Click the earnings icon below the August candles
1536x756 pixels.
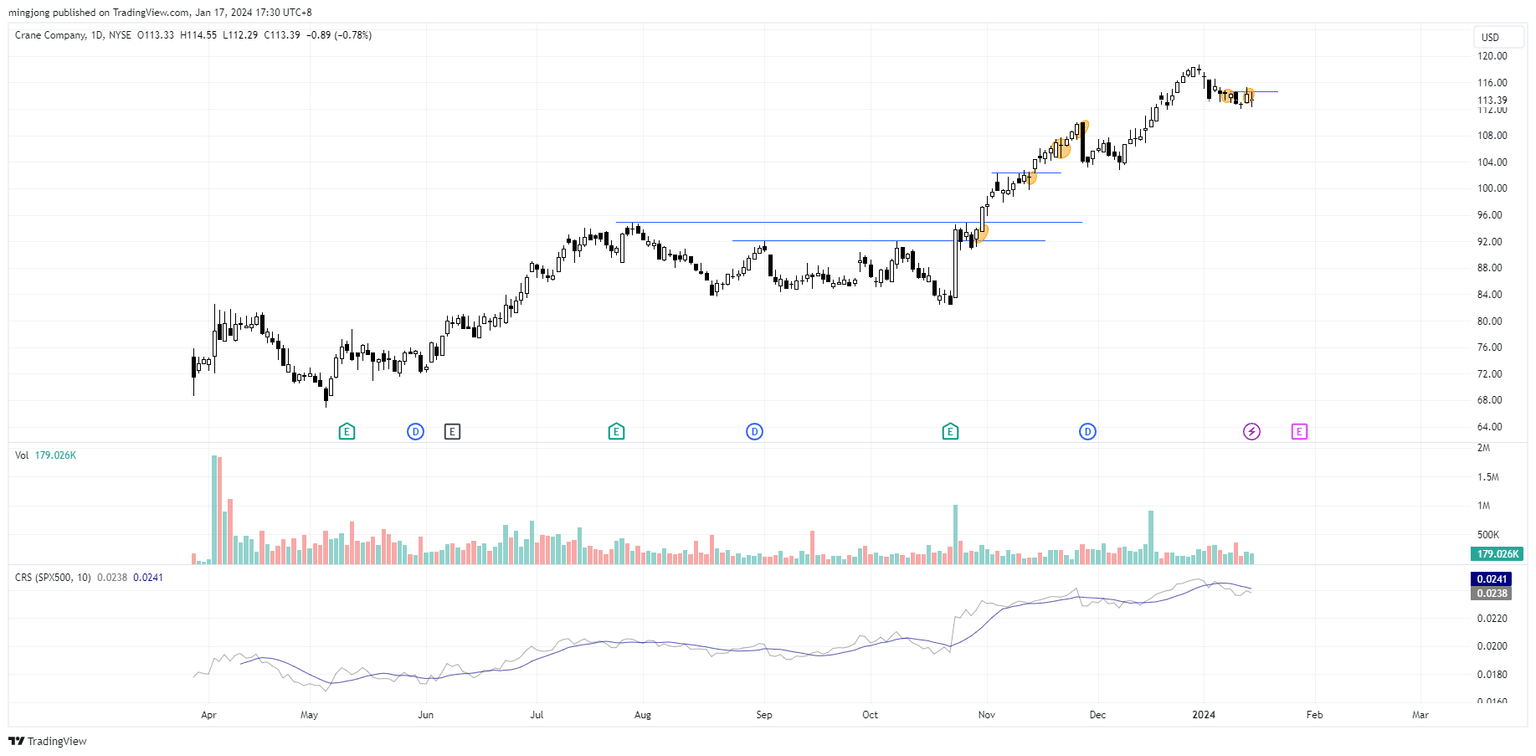pos(615,431)
